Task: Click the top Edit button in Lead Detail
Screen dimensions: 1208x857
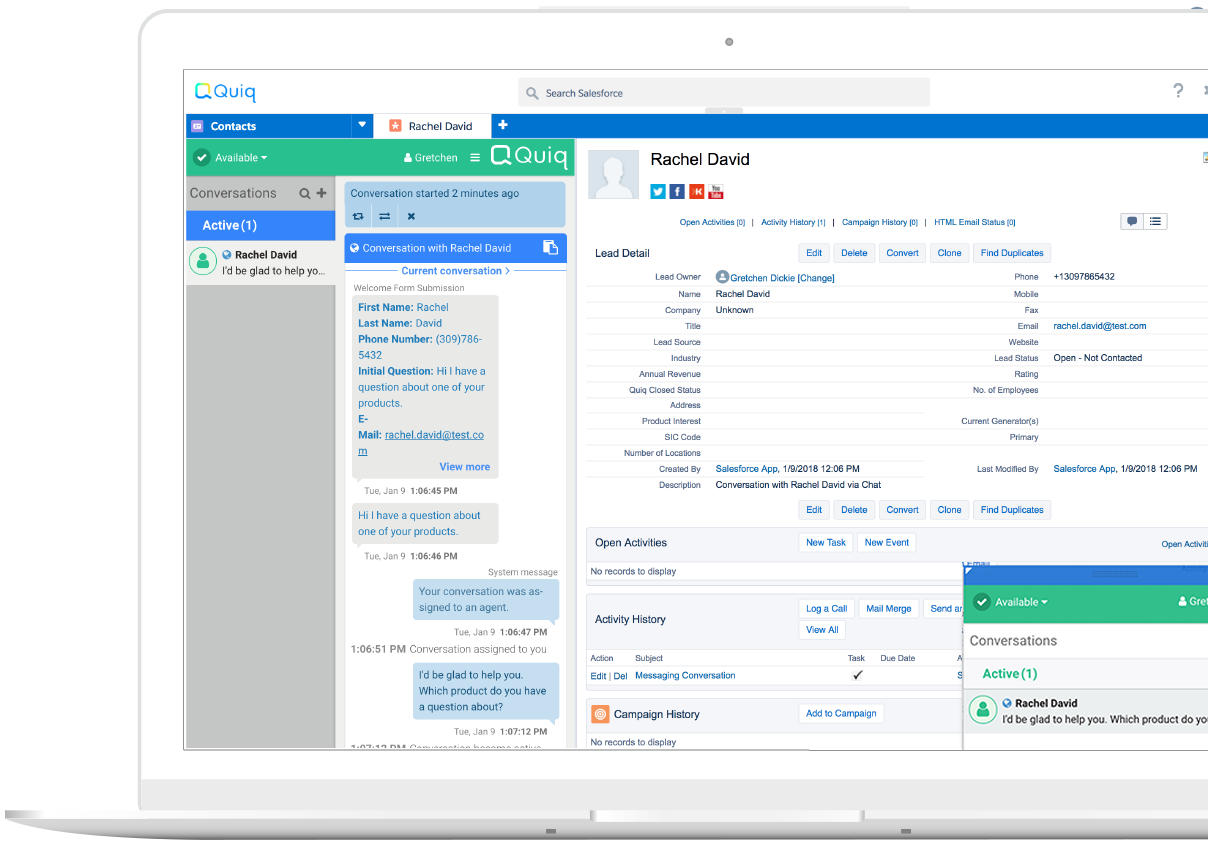Action: [814, 253]
